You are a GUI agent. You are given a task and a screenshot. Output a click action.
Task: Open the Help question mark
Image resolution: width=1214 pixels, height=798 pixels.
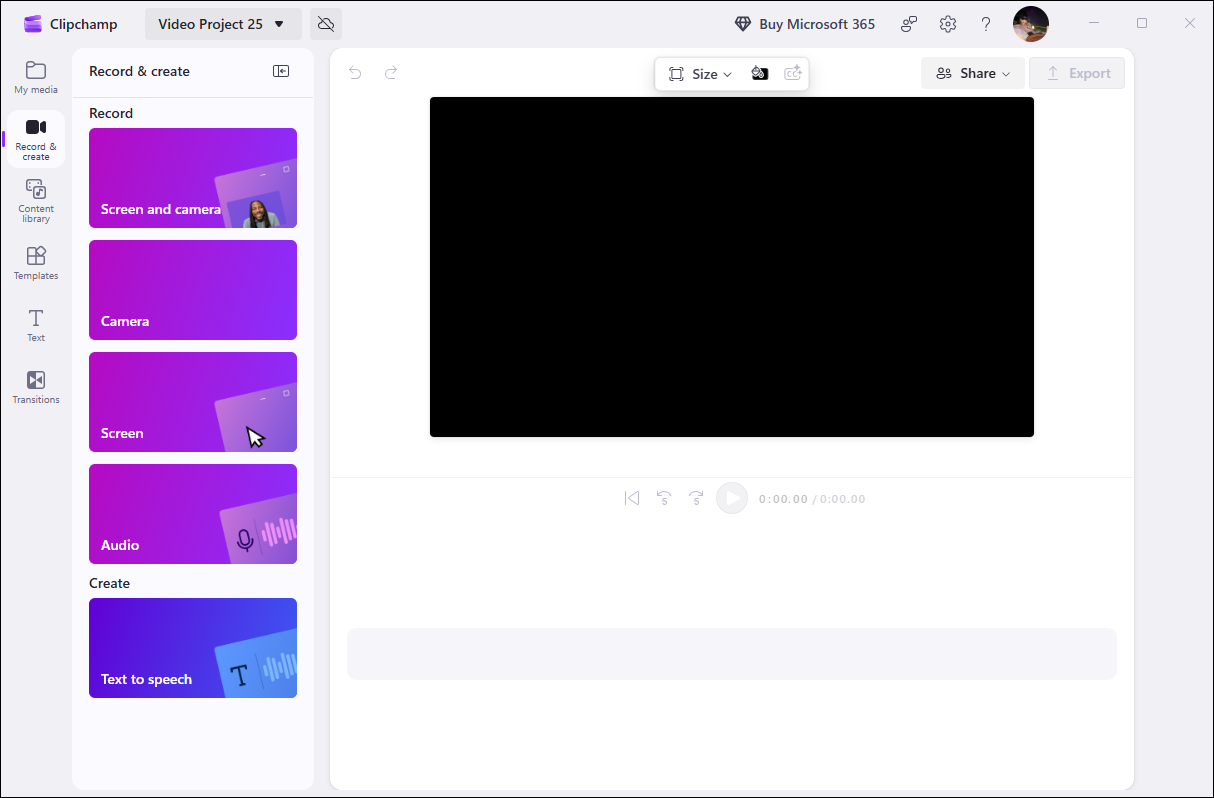coord(986,24)
